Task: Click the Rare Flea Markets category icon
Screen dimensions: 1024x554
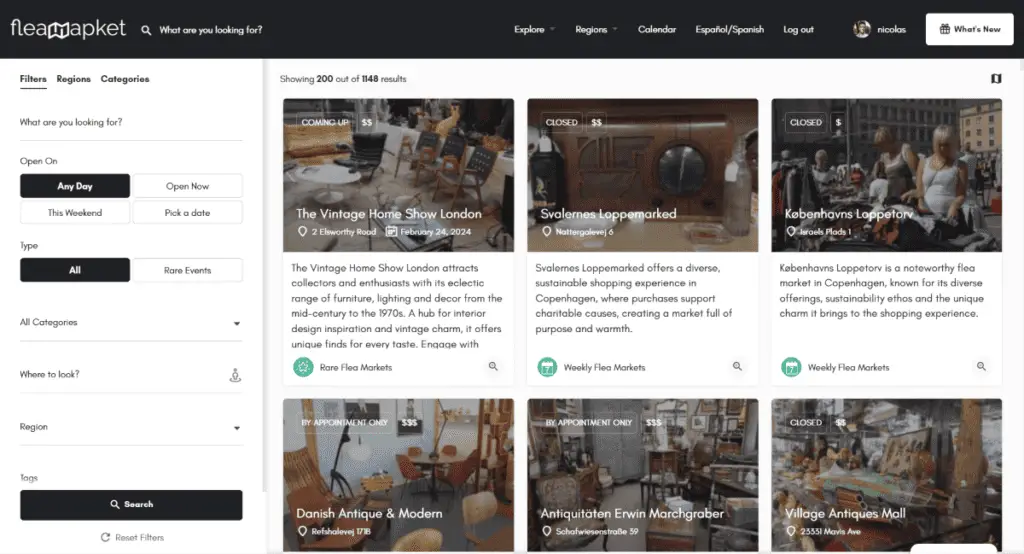Action: (x=303, y=367)
